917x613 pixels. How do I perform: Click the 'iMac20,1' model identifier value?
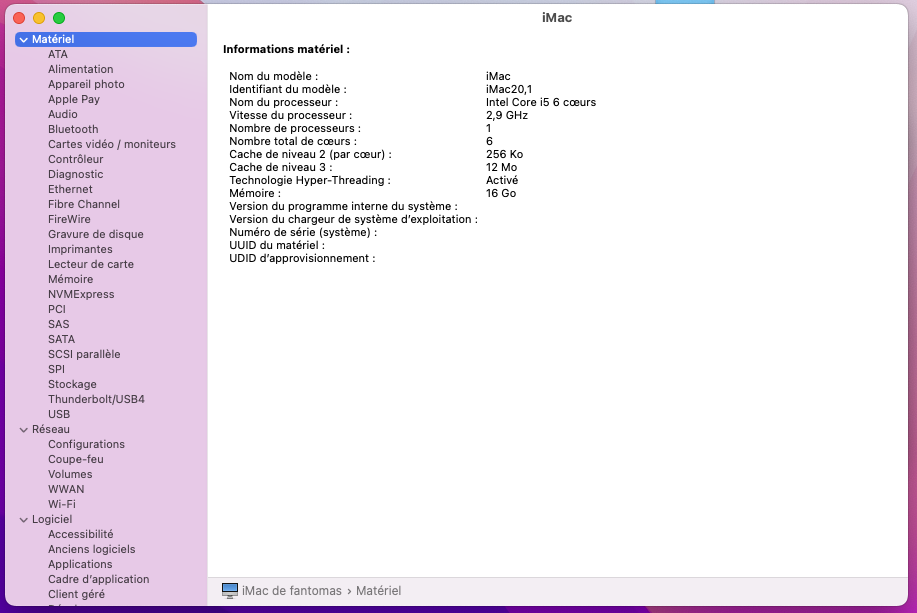[509, 89]
